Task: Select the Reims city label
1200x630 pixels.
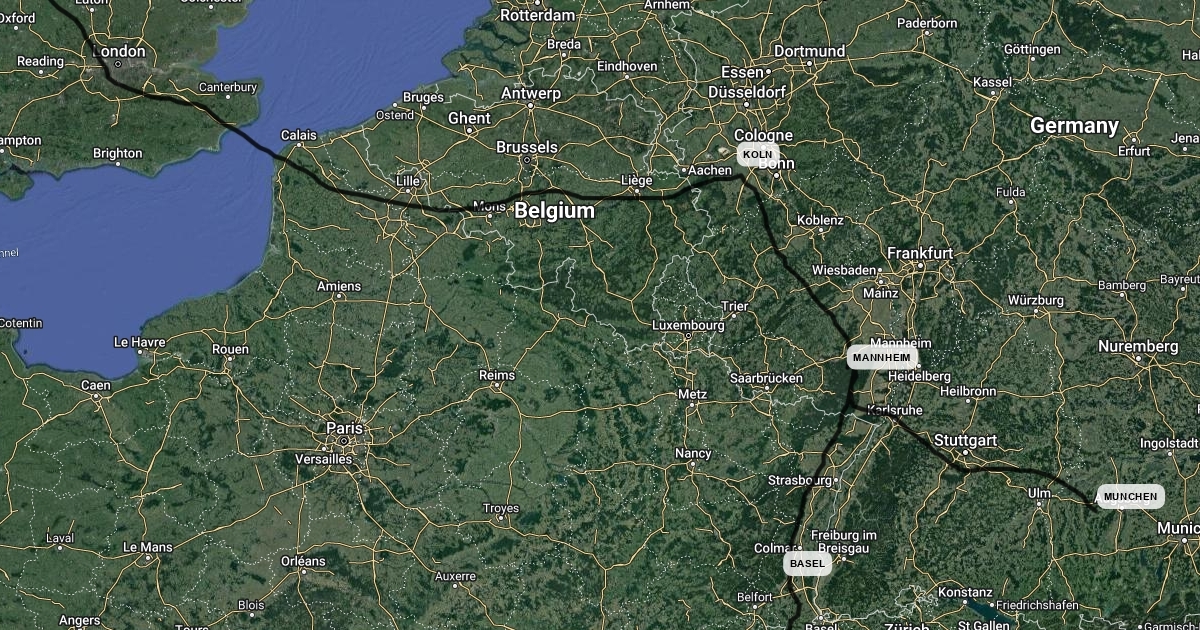Action: 497,375
